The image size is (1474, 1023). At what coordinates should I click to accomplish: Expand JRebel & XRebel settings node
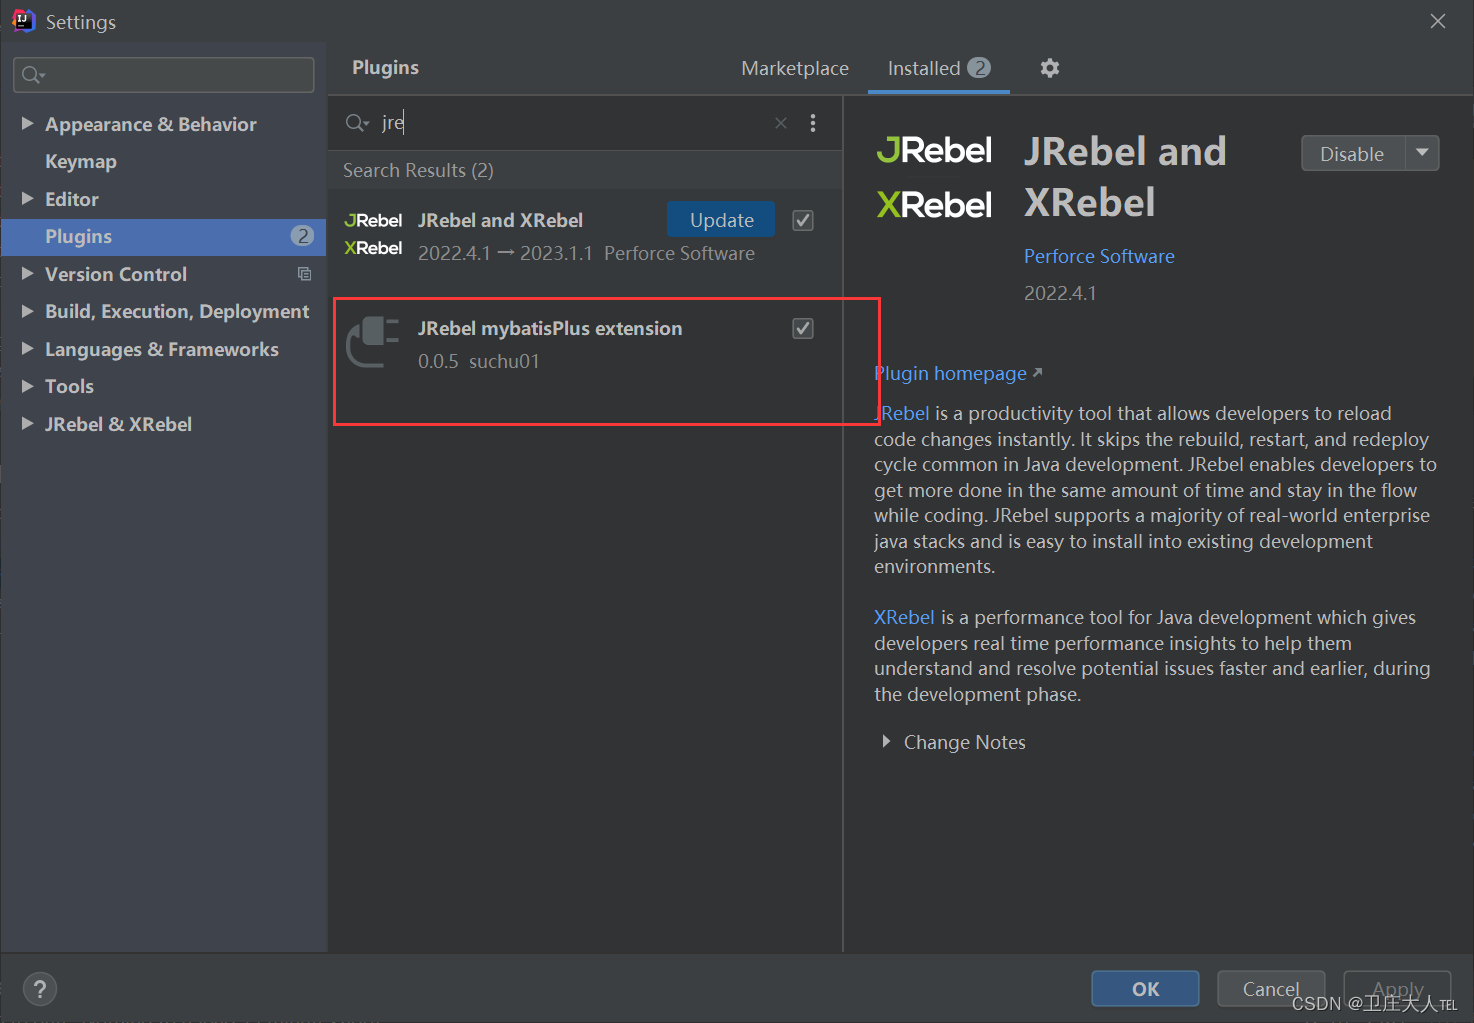pyautogui.click(x=27, y=424)
